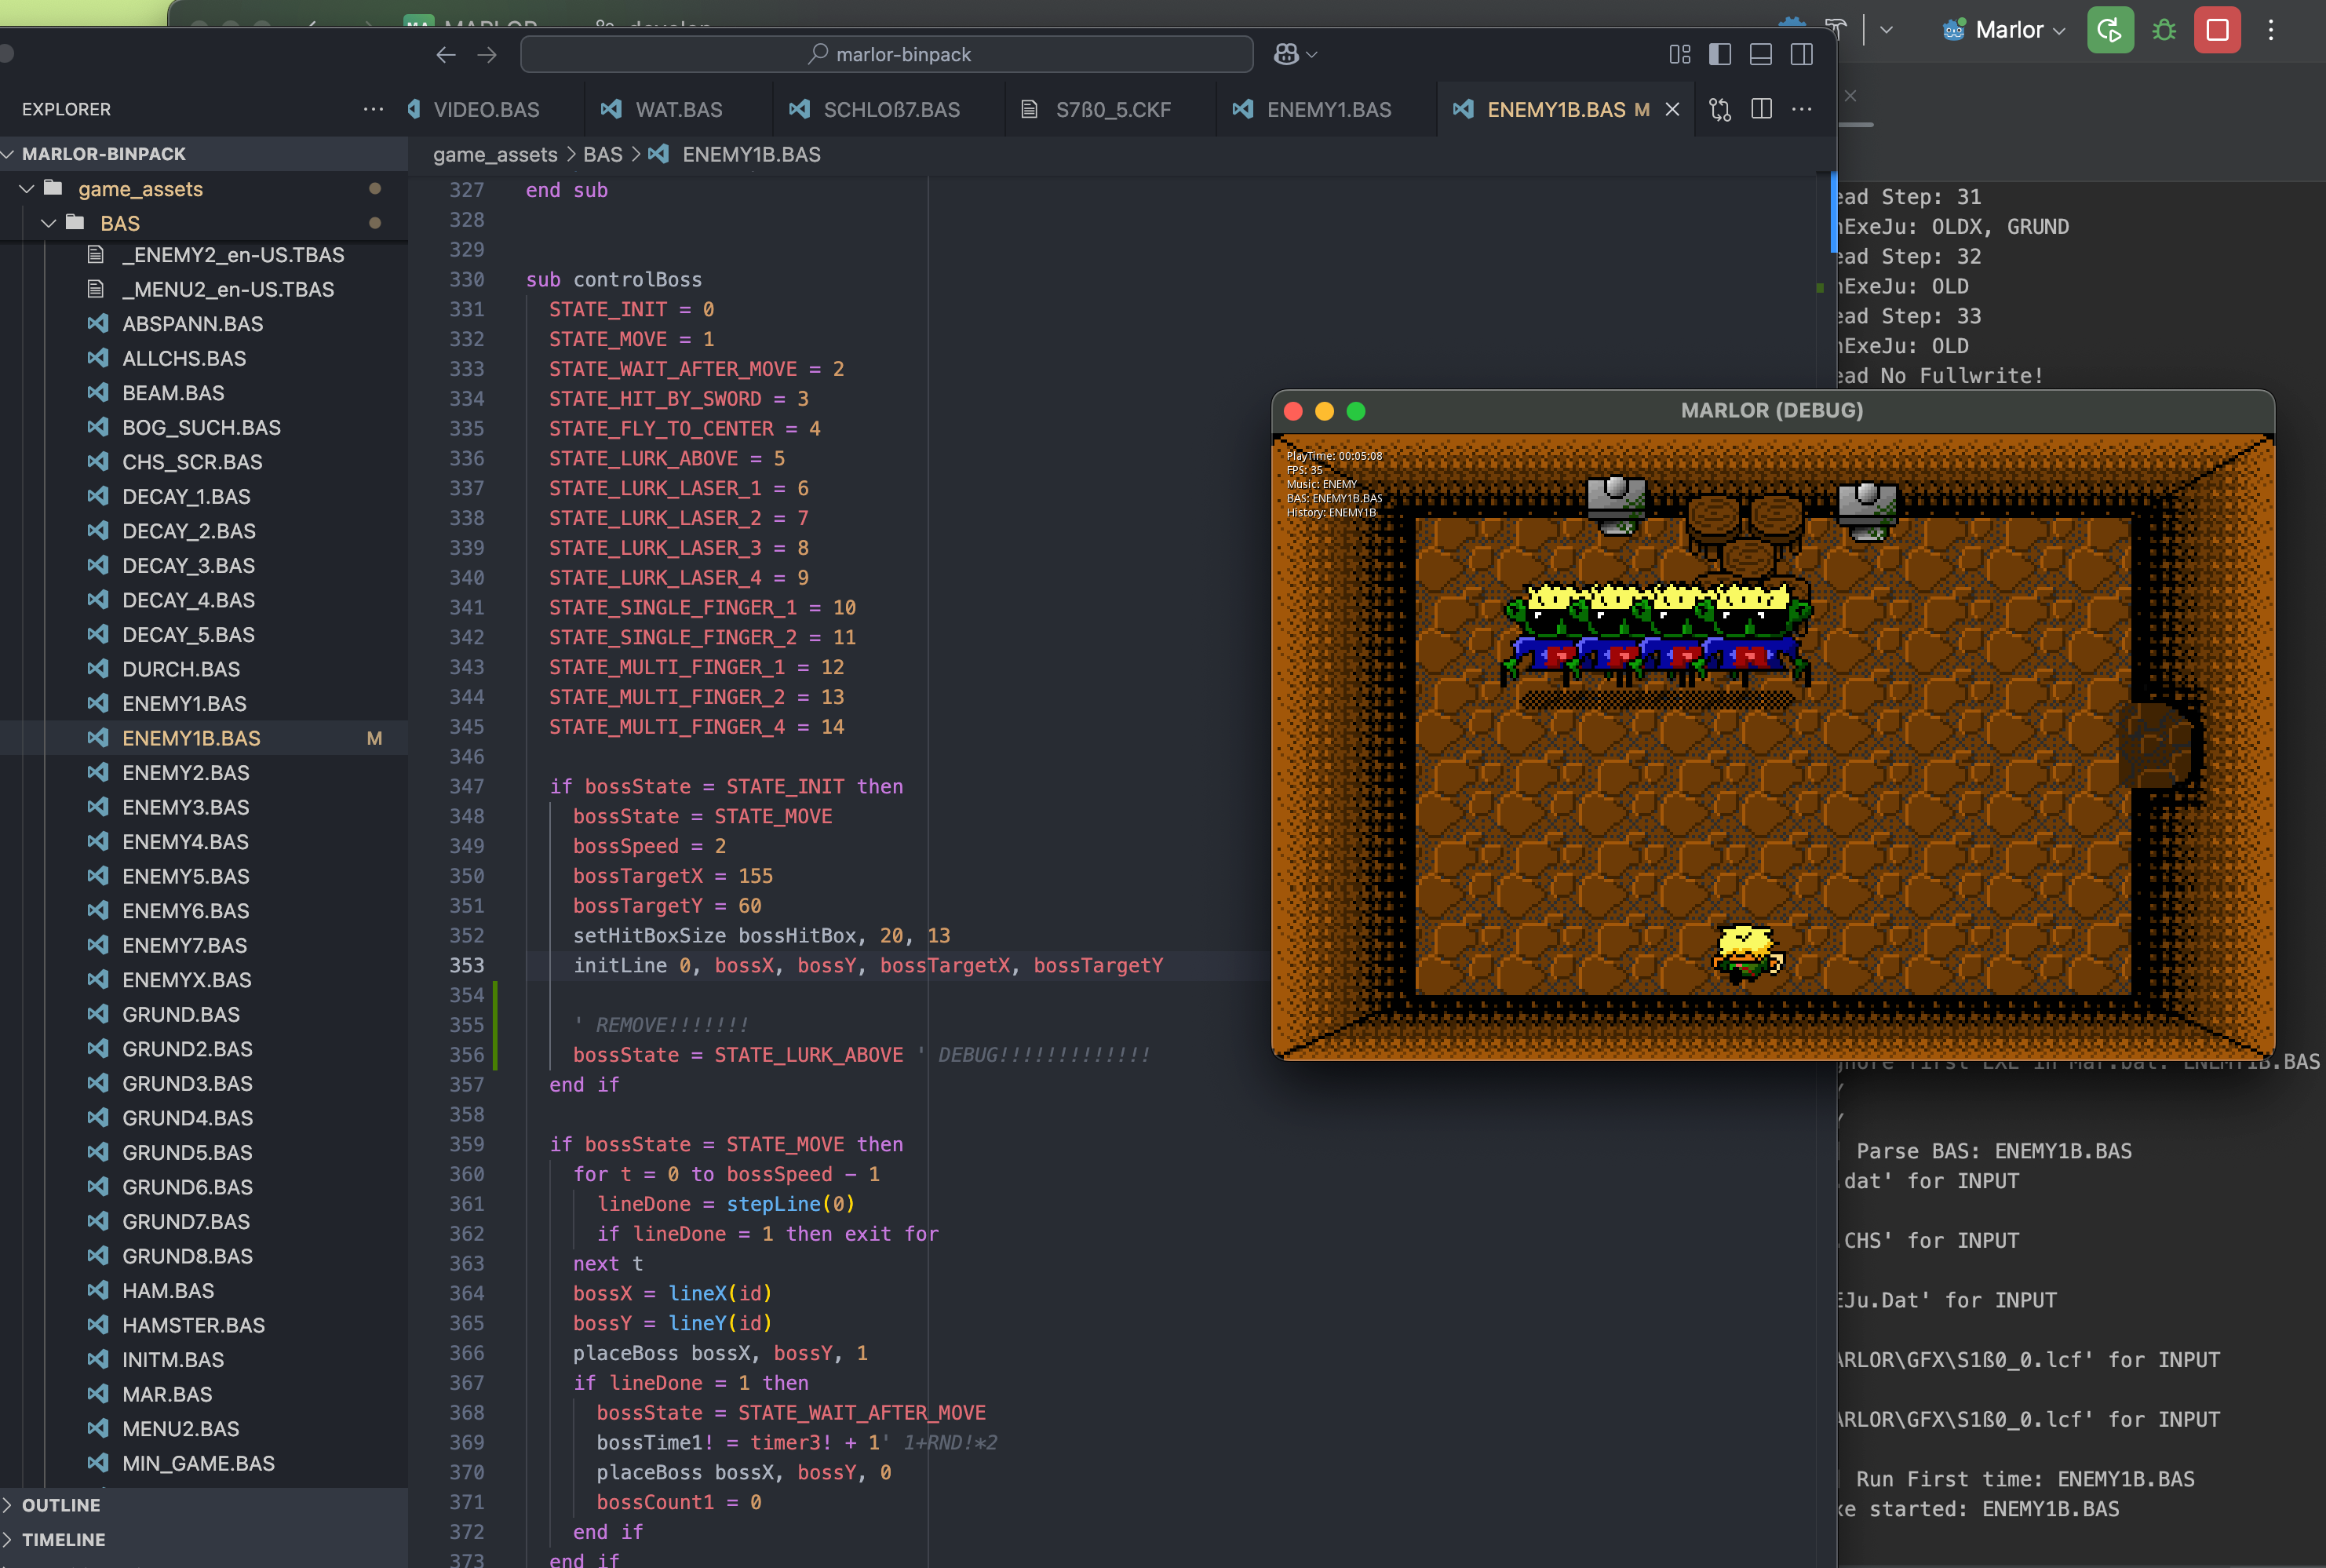Image resolution: width=2326 pixels, height=1568 pixels.
Task: Switch to the ENEMY1.BAS tab
Action: [1328, 110]
